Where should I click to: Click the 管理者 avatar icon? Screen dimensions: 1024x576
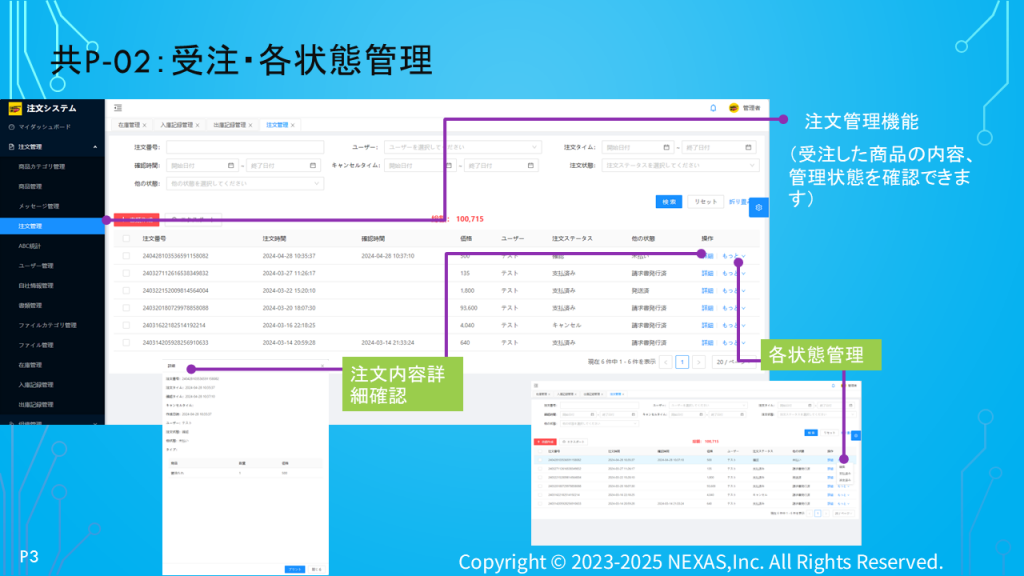tap(733, 108)
